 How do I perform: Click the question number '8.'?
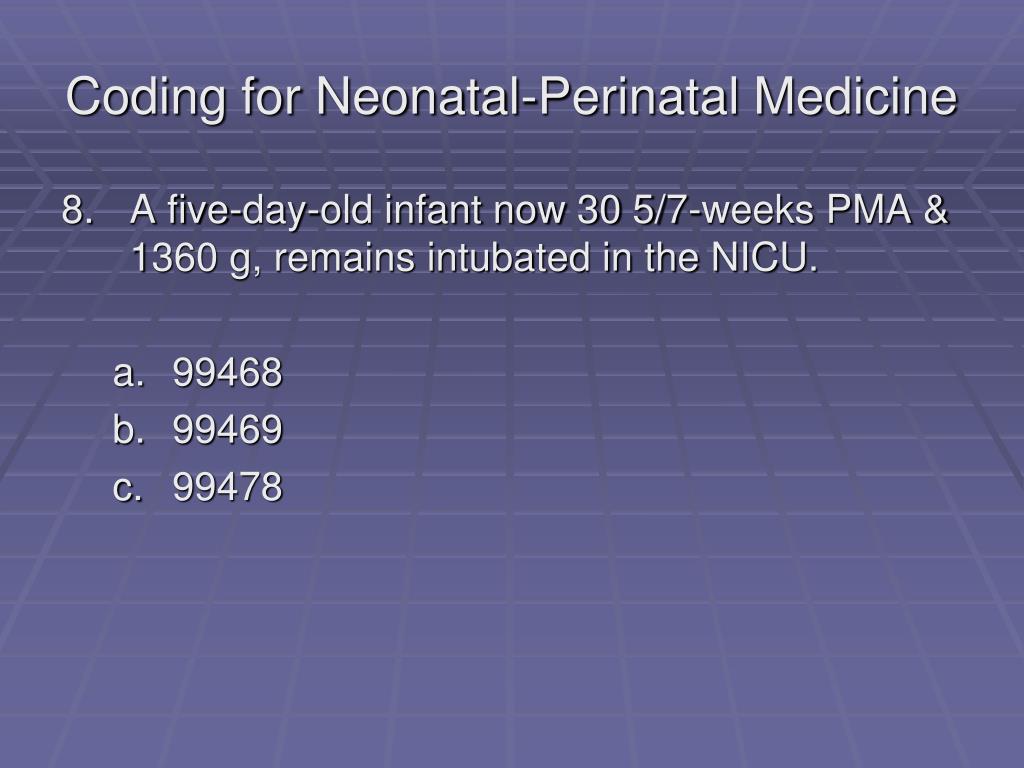click(x=77, y=210)
